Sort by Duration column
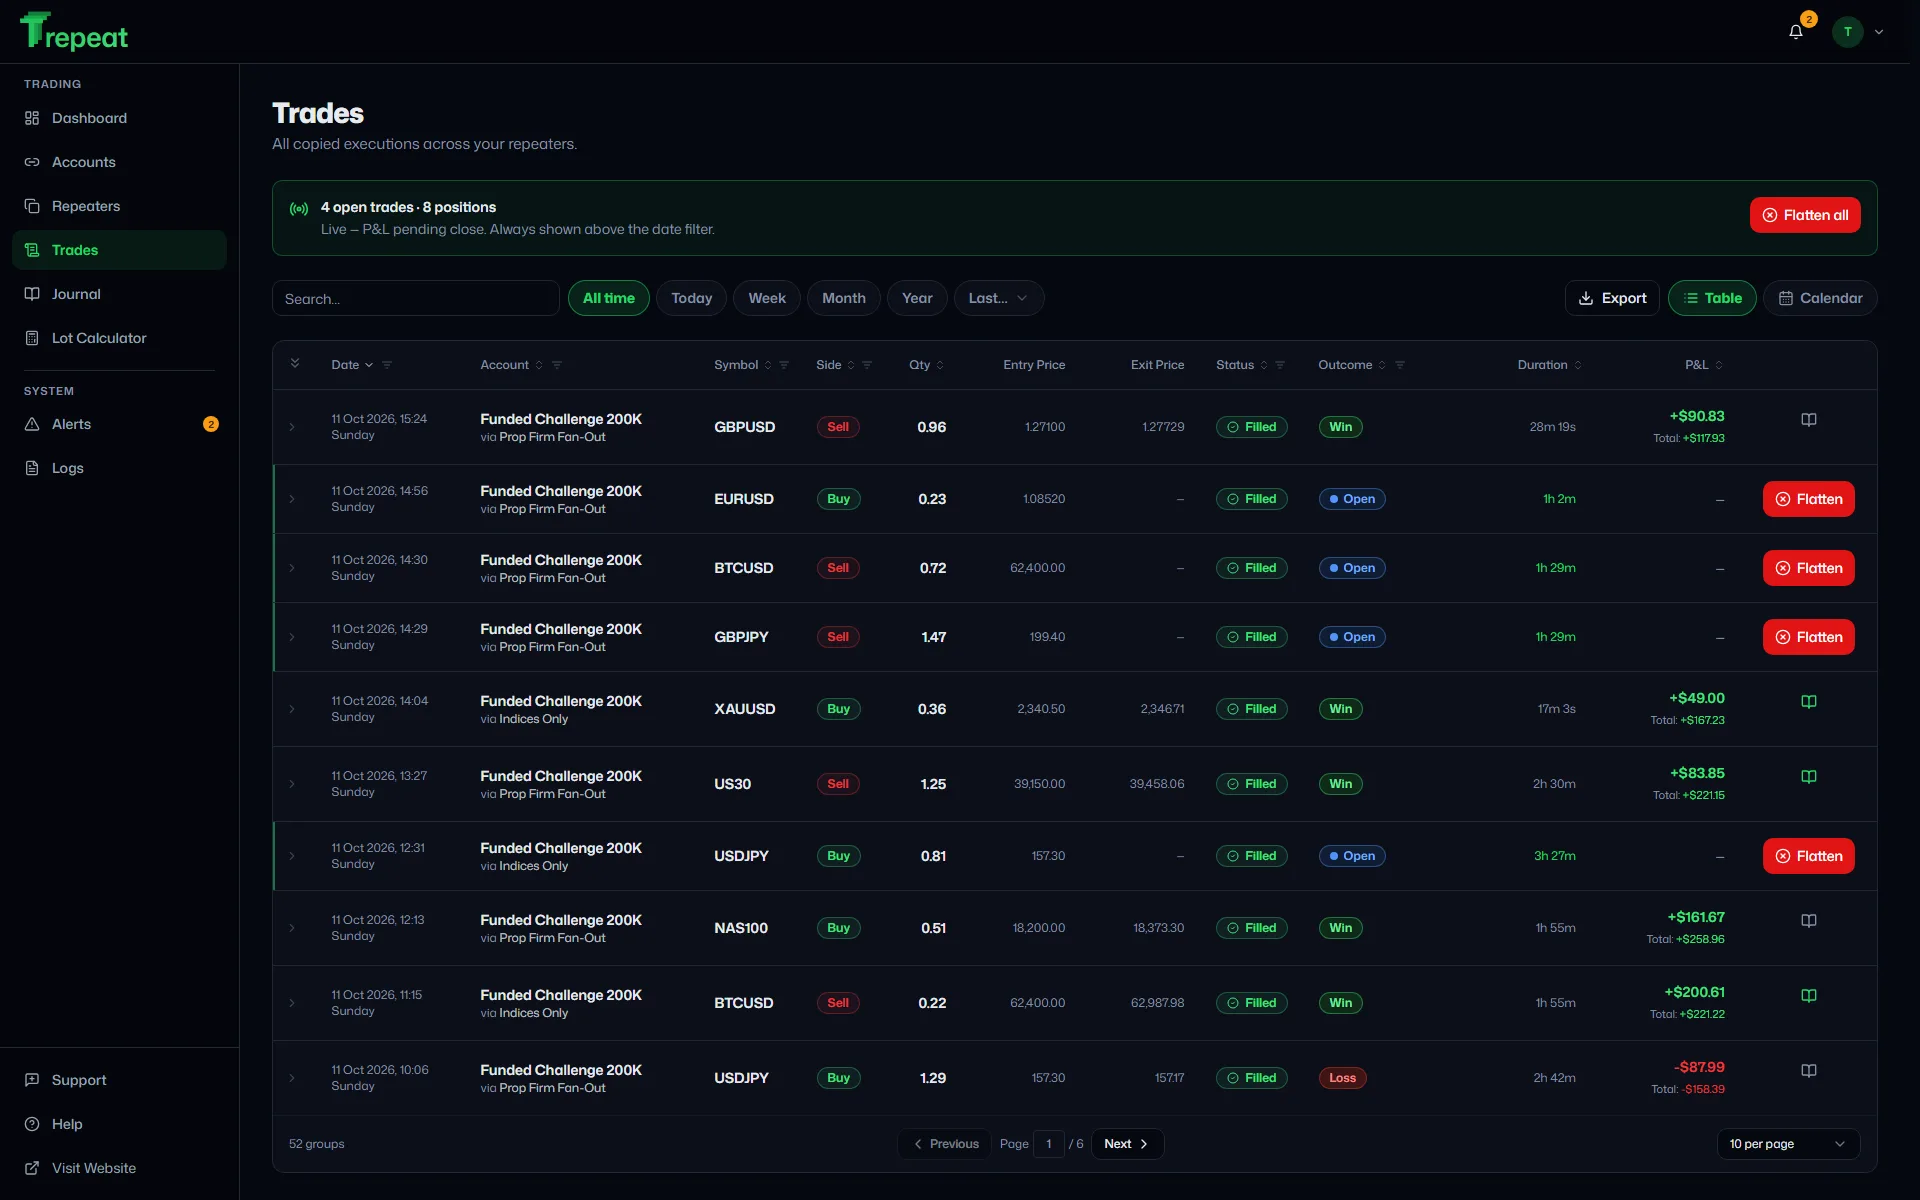 [1549, 365]
